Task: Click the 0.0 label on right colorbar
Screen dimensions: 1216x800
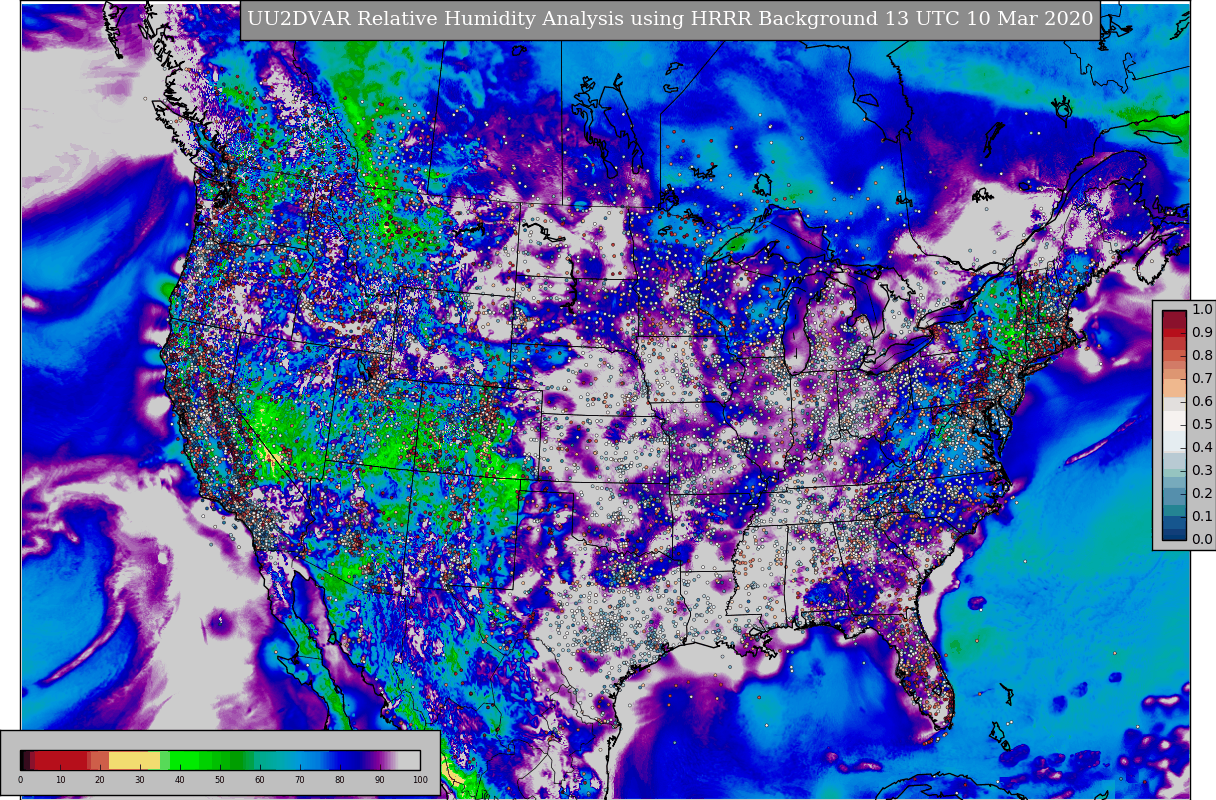Action: [x=1202, y=540]
